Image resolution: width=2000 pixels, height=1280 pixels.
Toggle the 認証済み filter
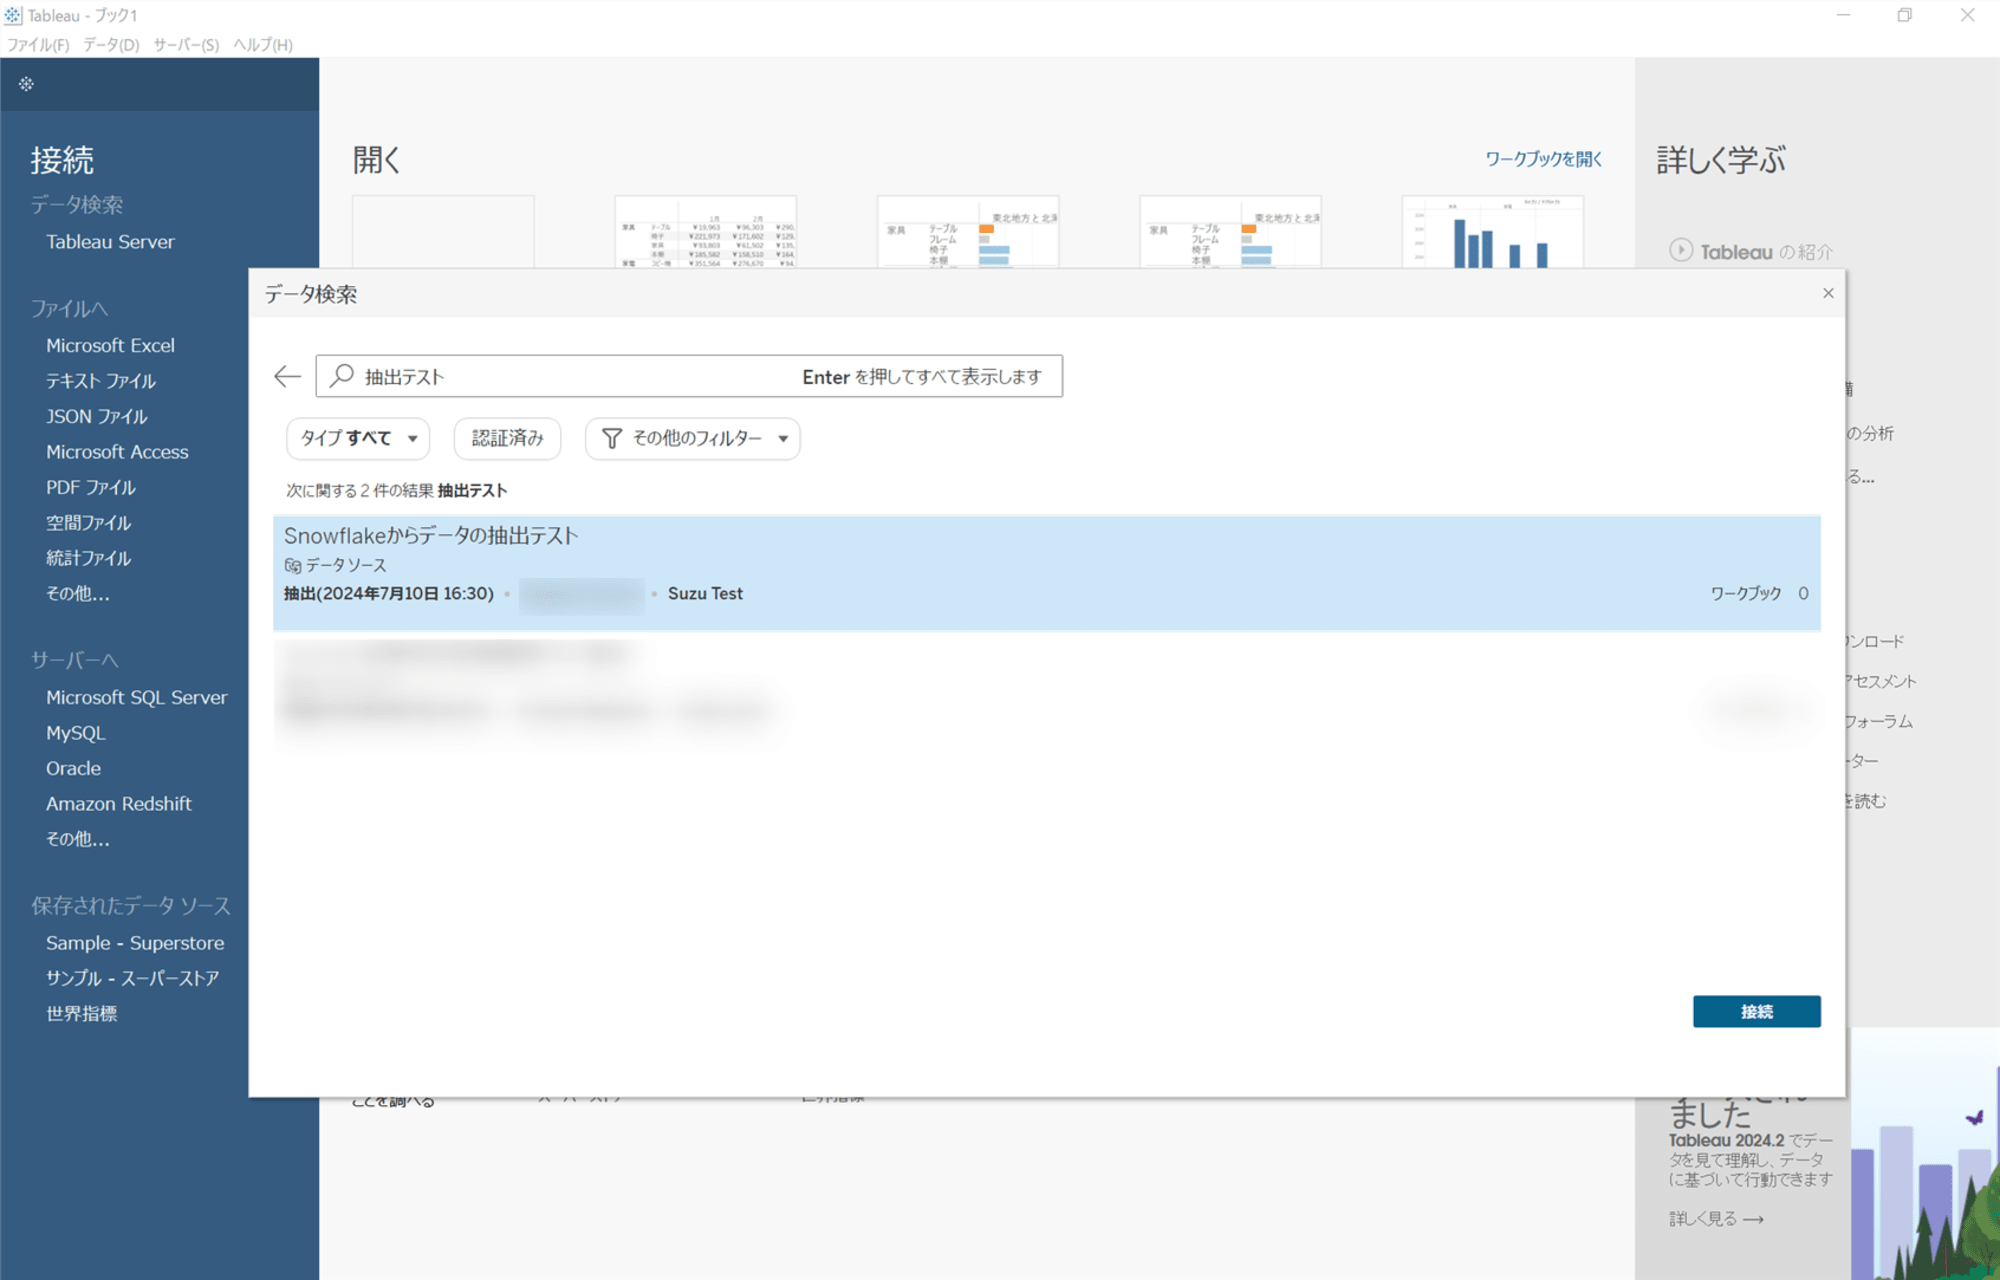click(507, 438)
